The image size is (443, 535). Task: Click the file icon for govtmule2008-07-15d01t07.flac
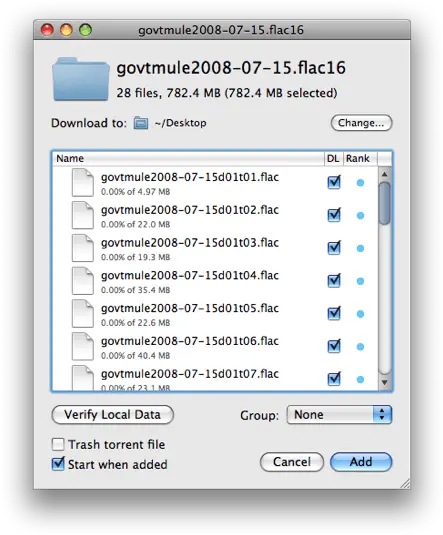point(83,378)
